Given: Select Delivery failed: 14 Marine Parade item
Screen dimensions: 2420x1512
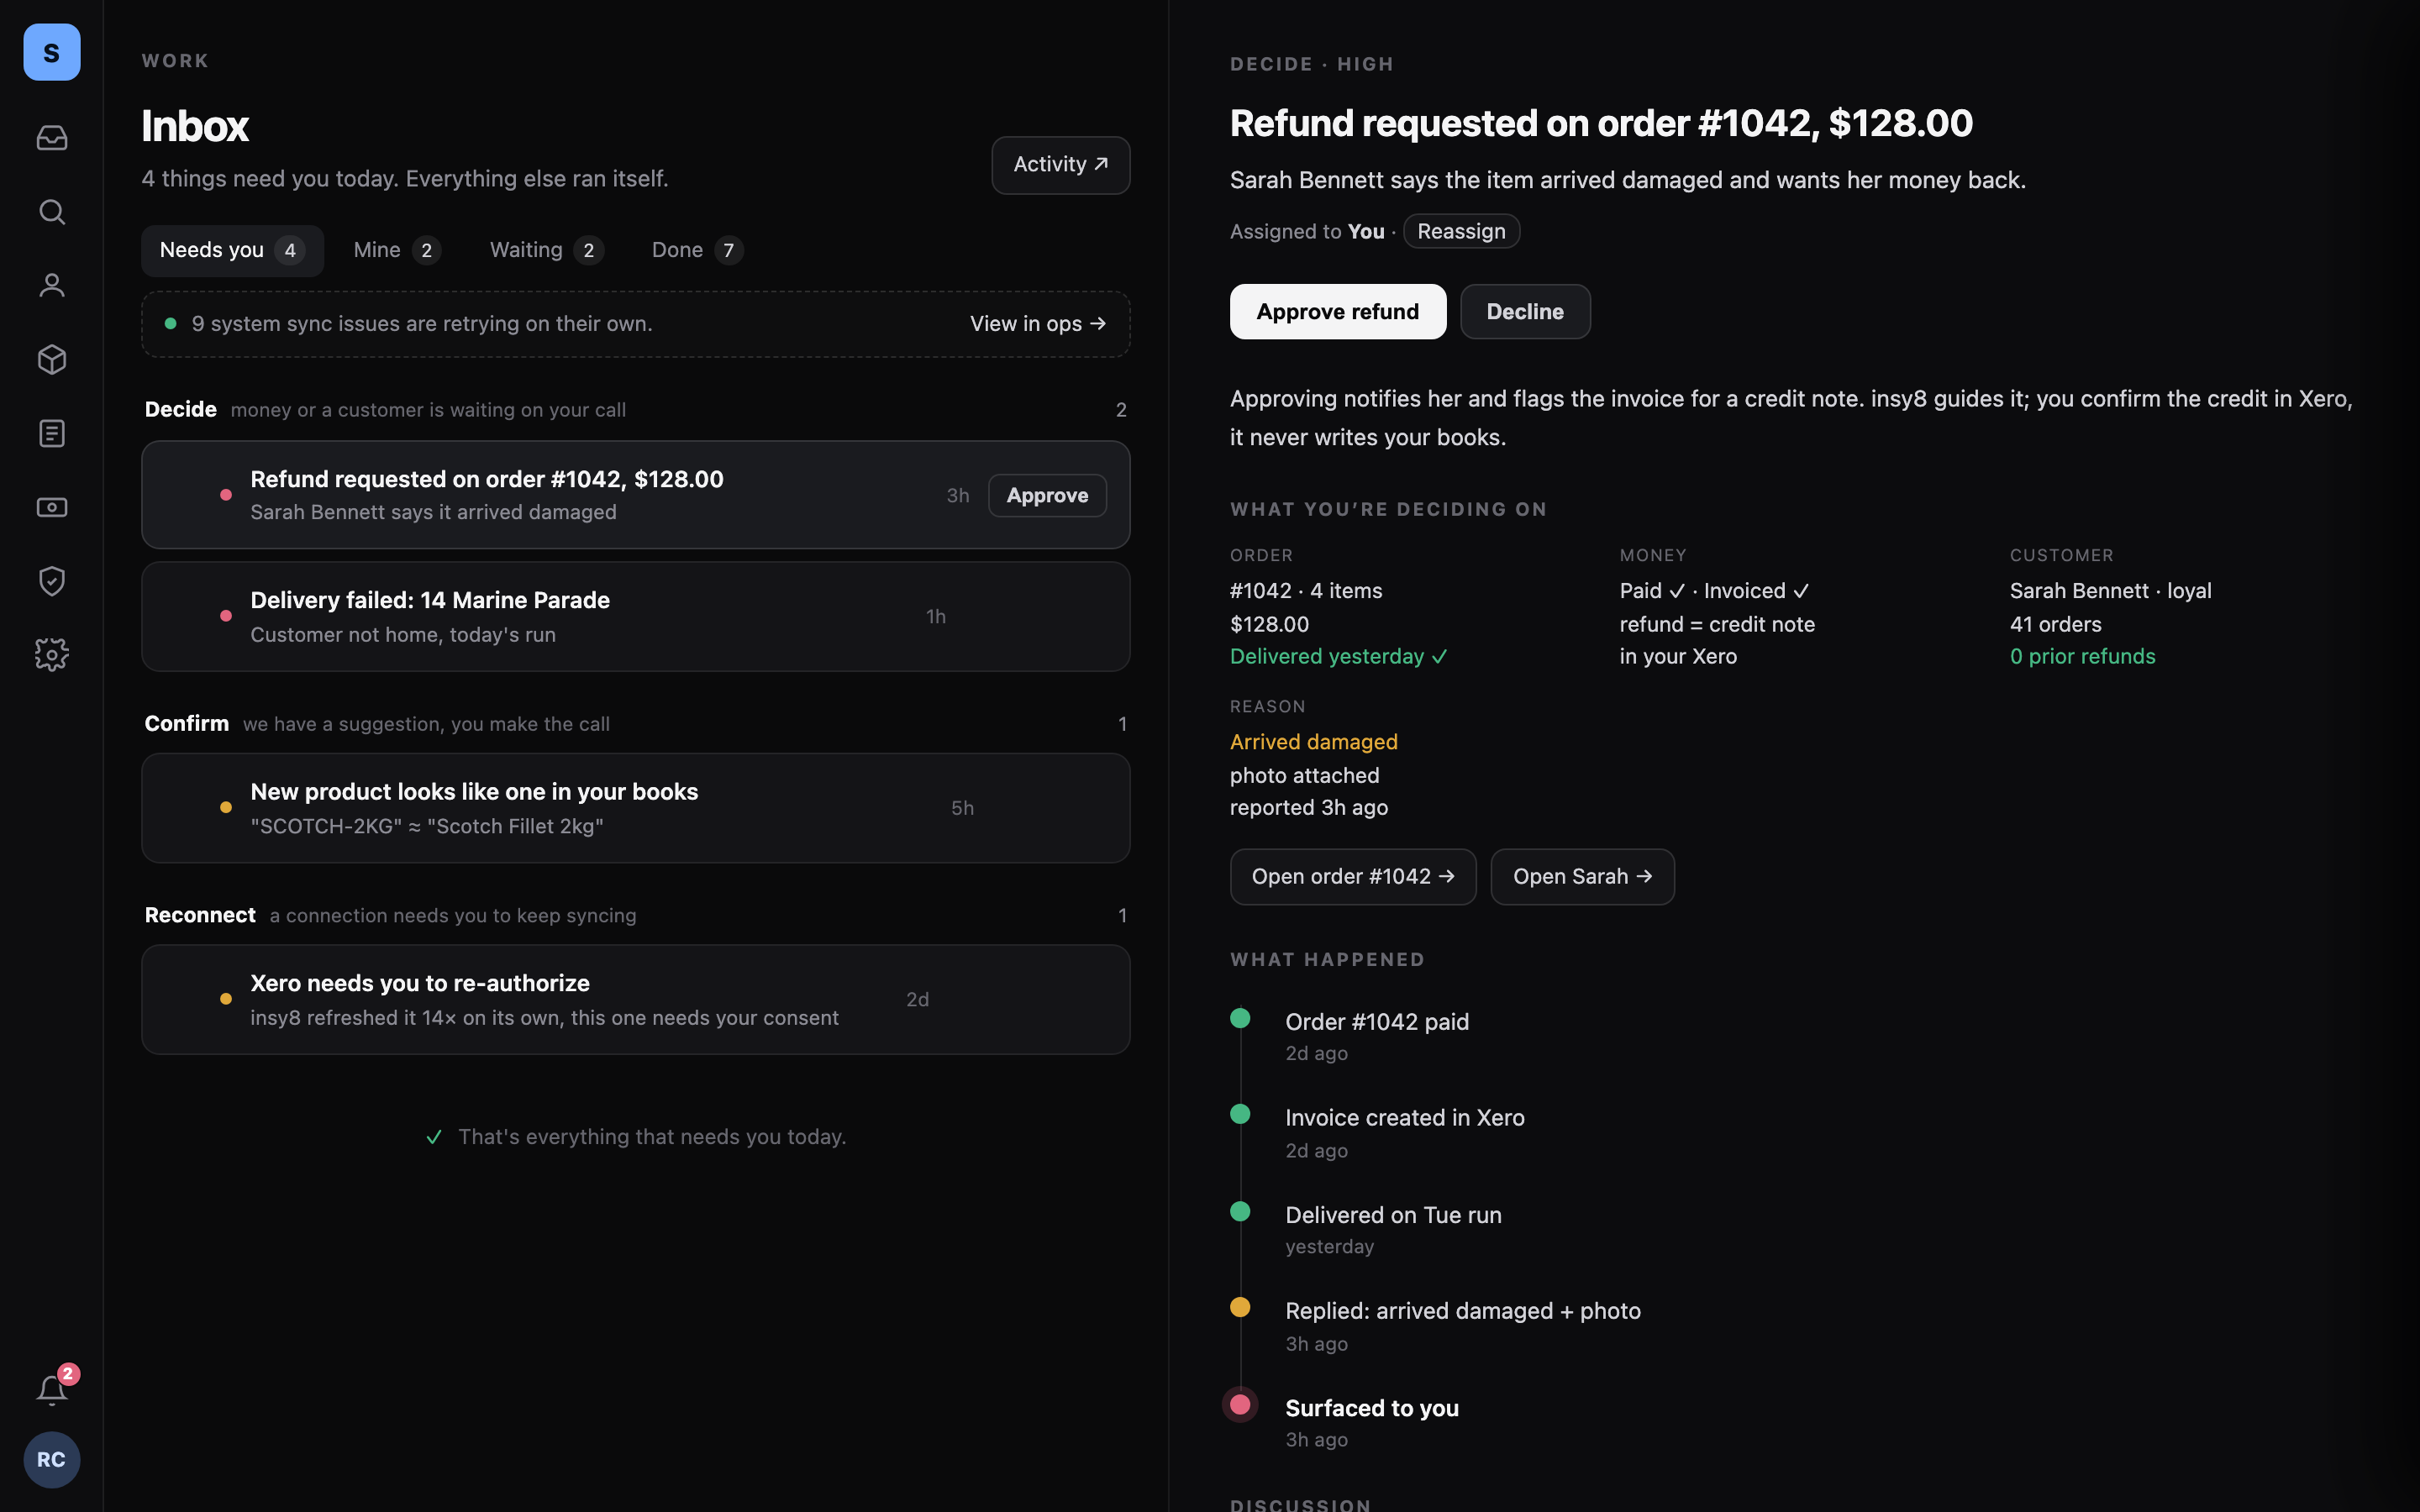Looking at the screenshot, I should tap(636, 617).
